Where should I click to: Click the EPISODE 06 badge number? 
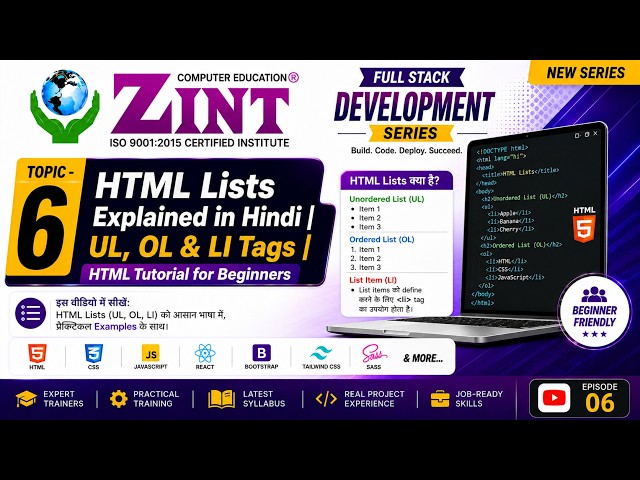600,403
